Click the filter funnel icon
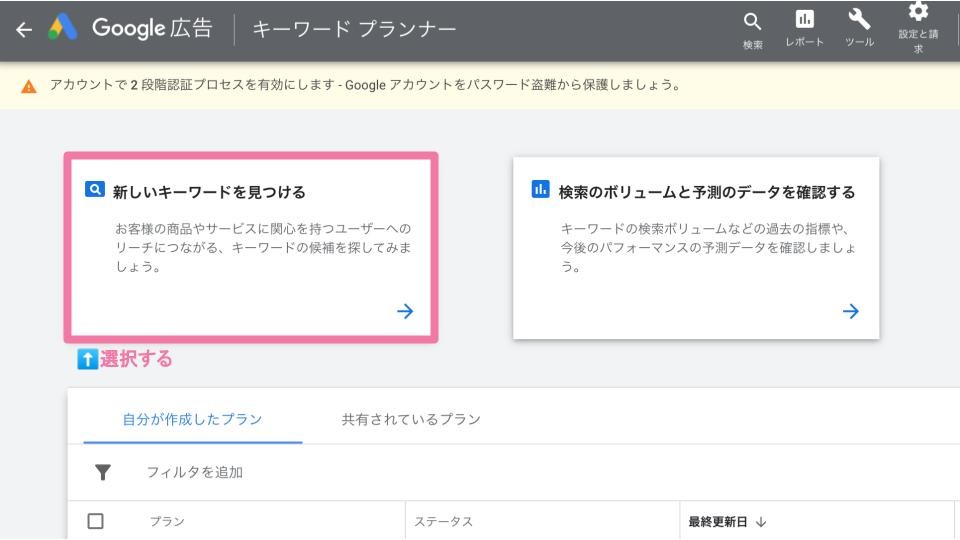Viewport: 960px width, 540px height. pos(103,472)
